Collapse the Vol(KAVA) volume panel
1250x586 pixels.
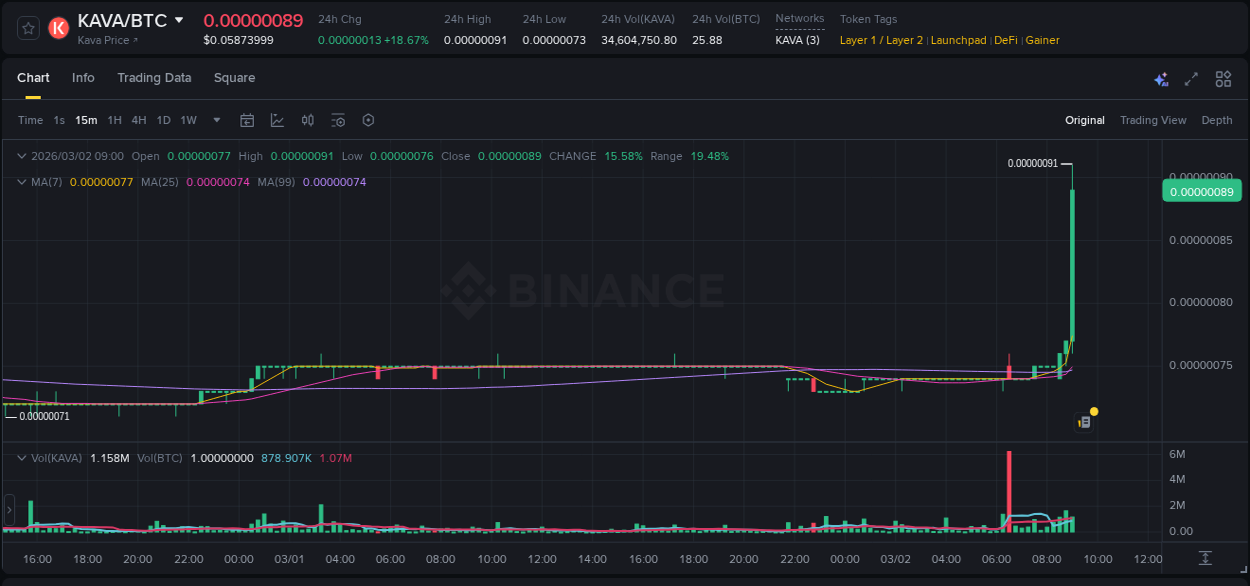pyautogui.click(x=21, y=458)
